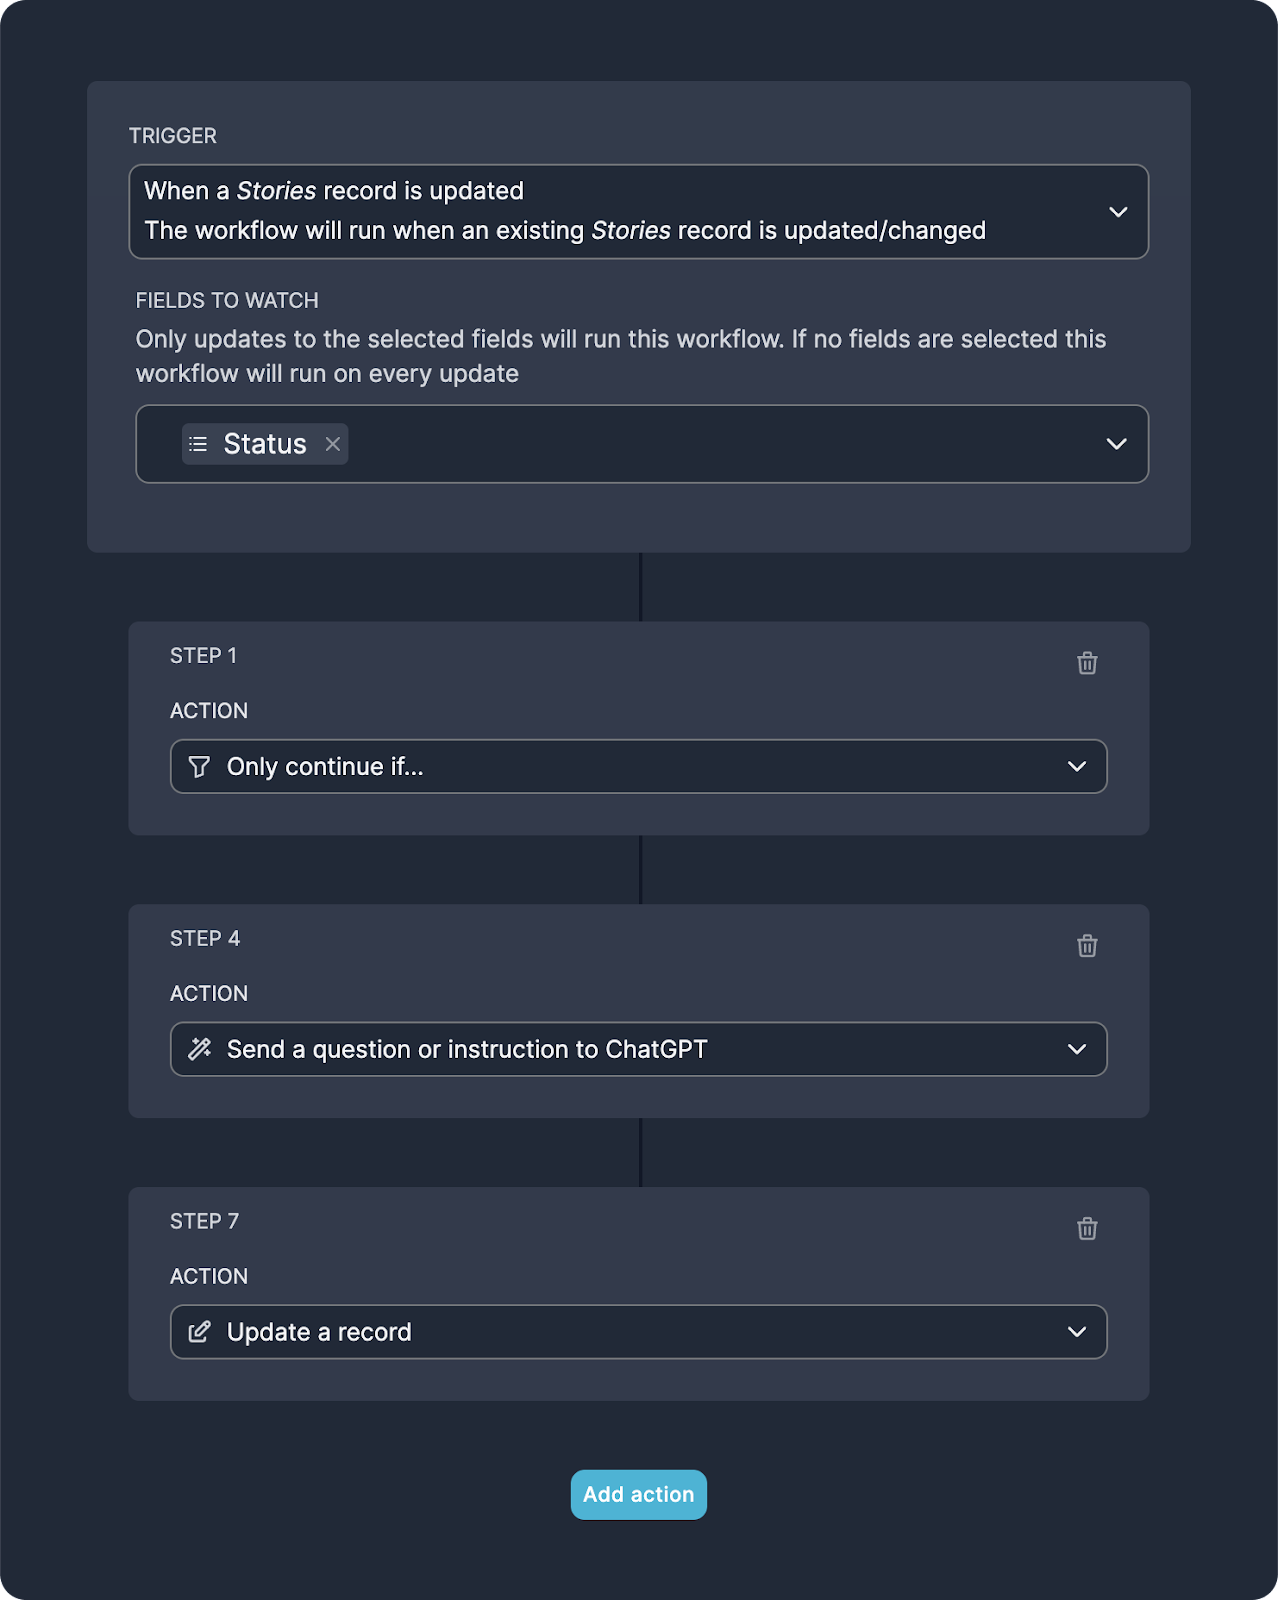Click the Status chip label
Image resolution: width=1278 pixels, height=1600 pixels.
[x=265, y=443]
